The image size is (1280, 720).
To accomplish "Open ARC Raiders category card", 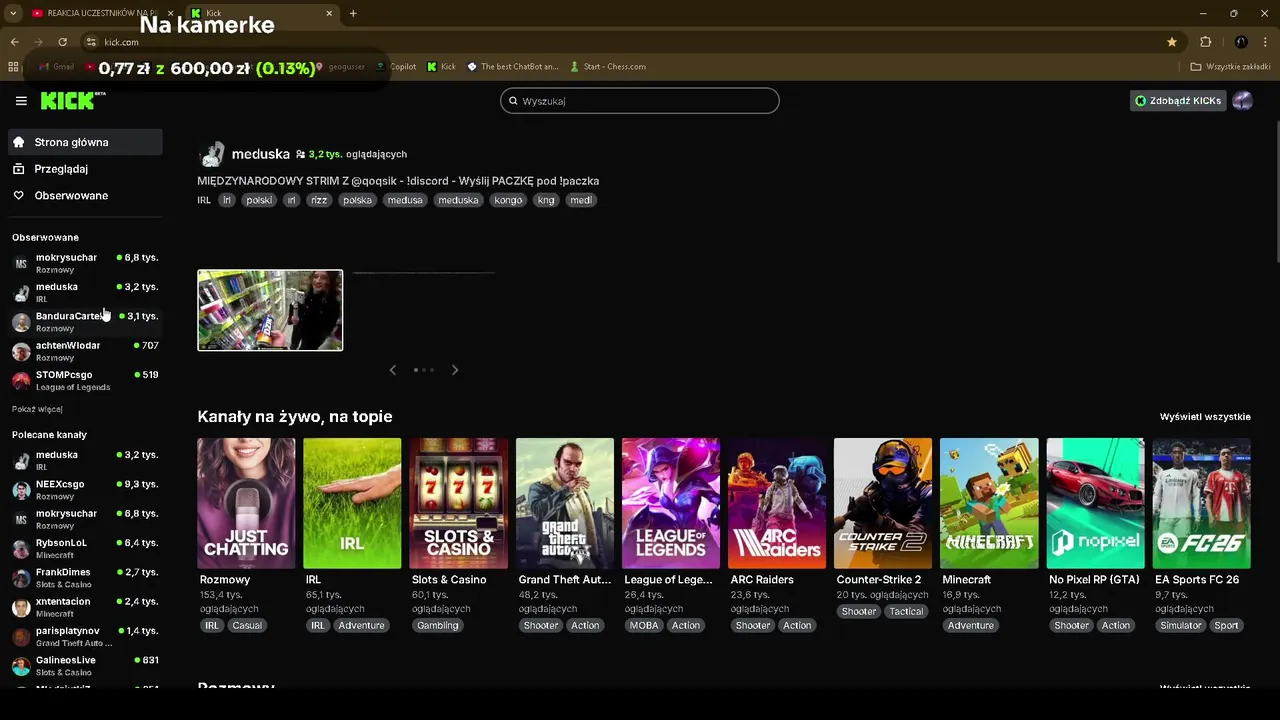I will 777,503.
